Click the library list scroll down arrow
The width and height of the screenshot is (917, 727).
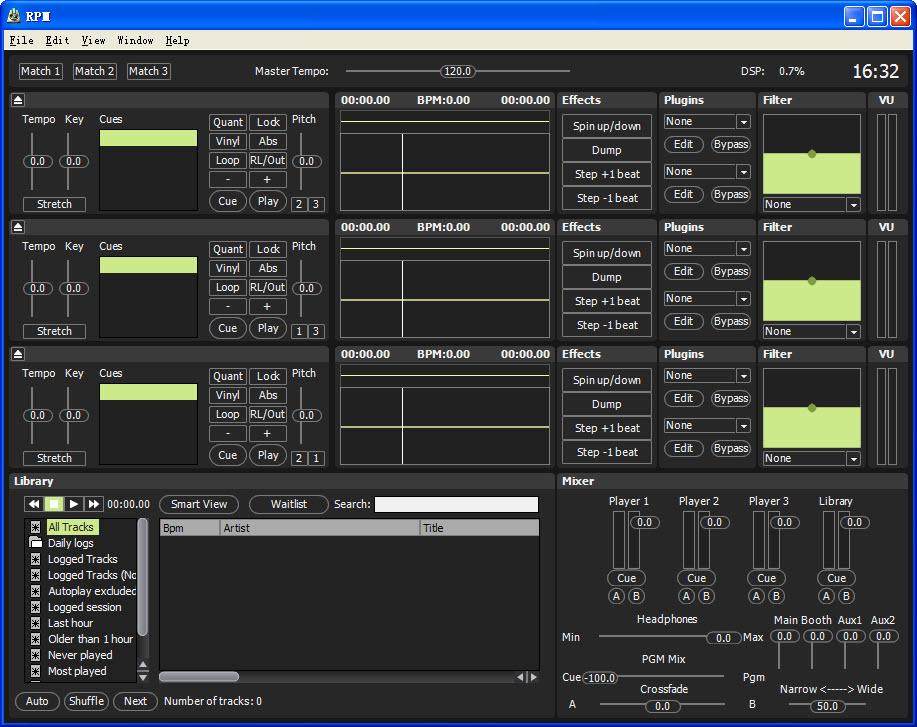(143, 677)
